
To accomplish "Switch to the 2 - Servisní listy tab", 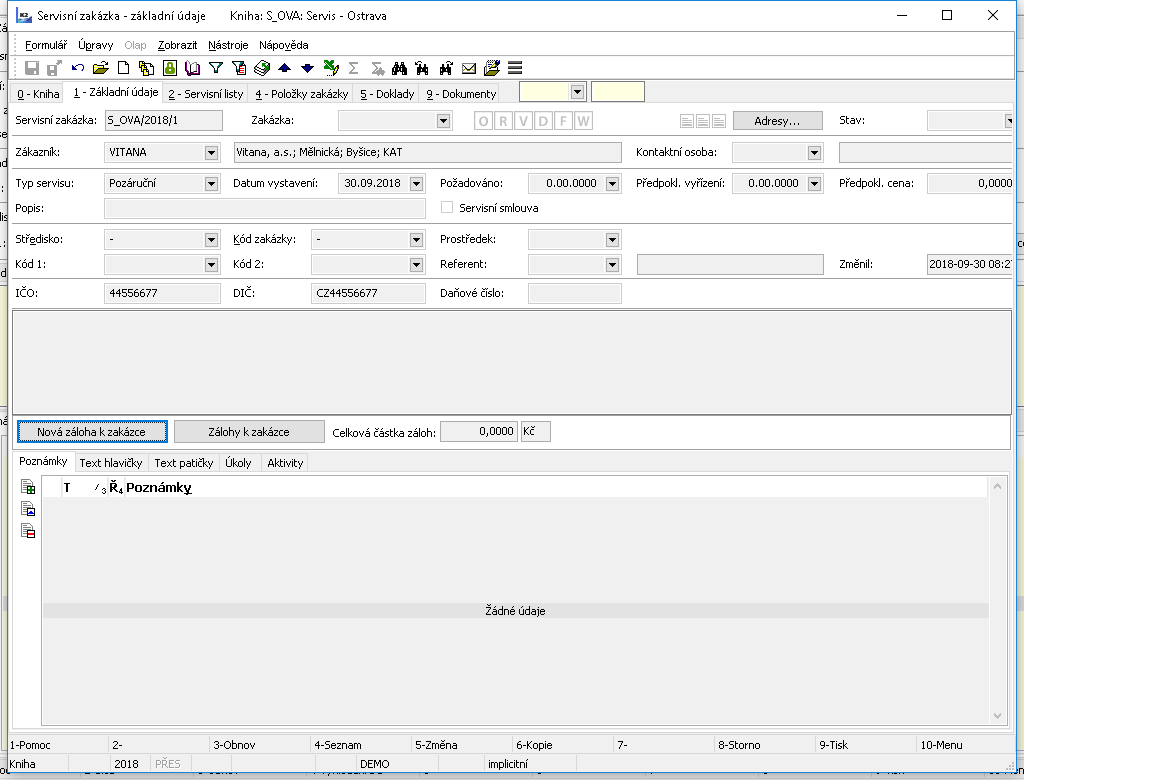I will pyautogui.click(x=205, y=94).
